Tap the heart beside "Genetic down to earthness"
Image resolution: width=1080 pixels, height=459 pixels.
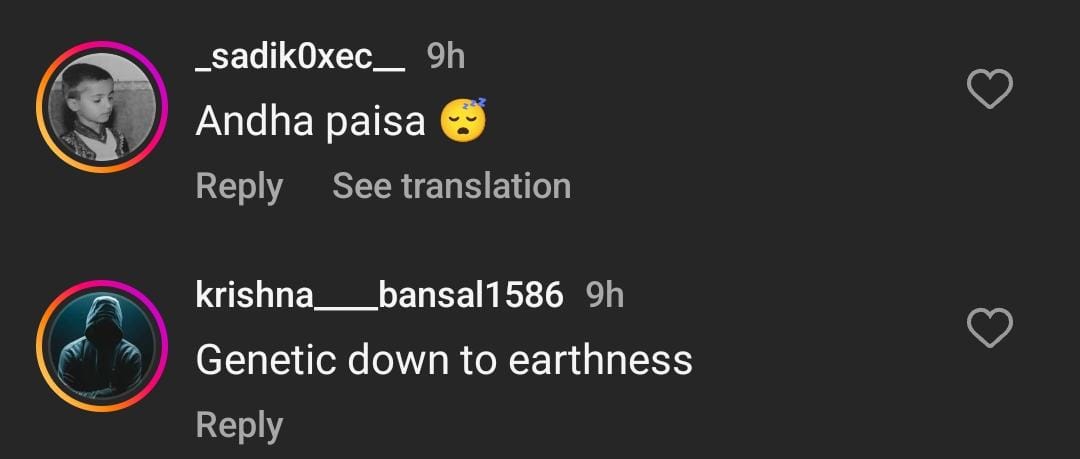click(991, 328)
